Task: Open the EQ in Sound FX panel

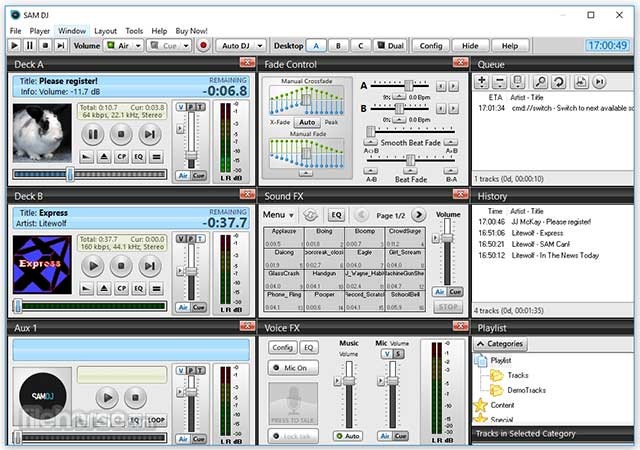Action: [x=337, y=215]
